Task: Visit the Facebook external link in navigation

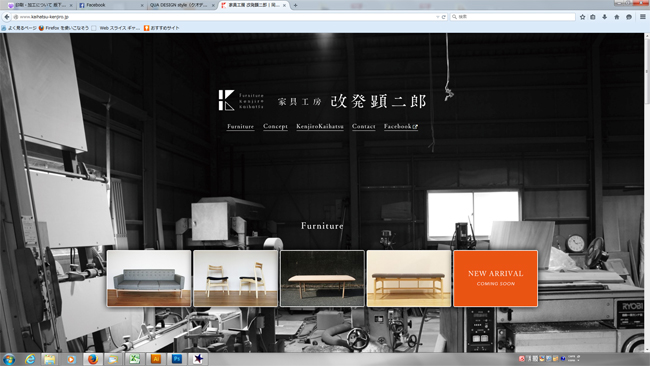Action: (401, 126)
